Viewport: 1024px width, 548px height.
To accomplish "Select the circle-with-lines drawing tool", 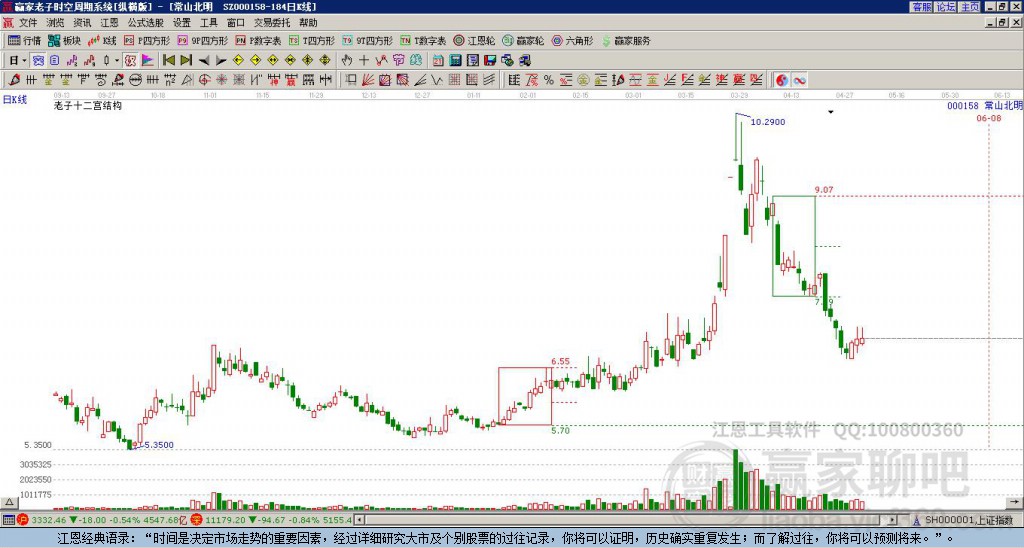I will pyautogui.click(x=135, y=80).
